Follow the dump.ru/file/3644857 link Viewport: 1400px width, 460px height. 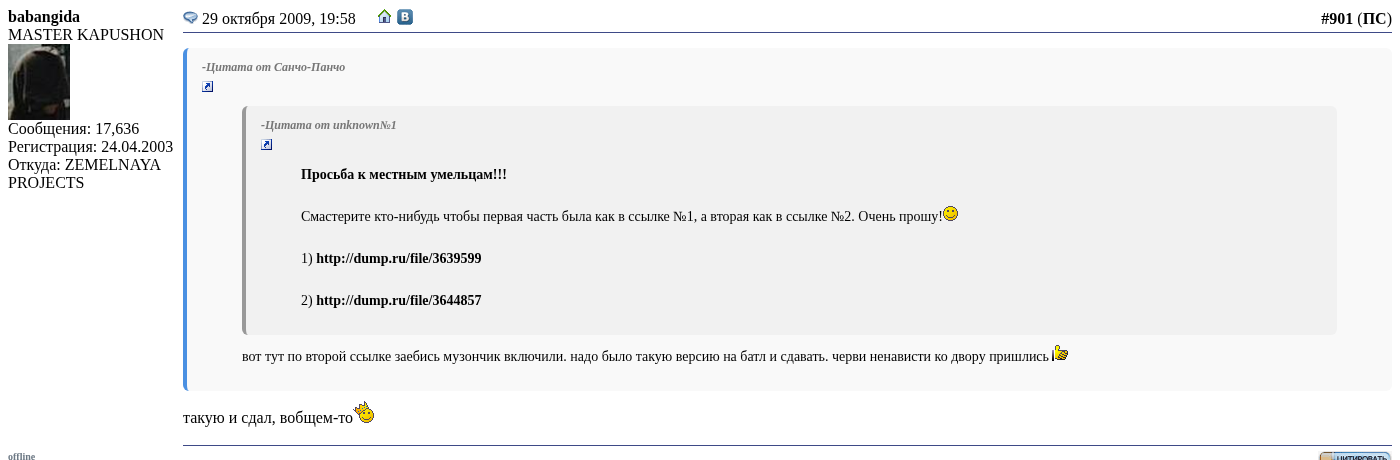(398, 300)
